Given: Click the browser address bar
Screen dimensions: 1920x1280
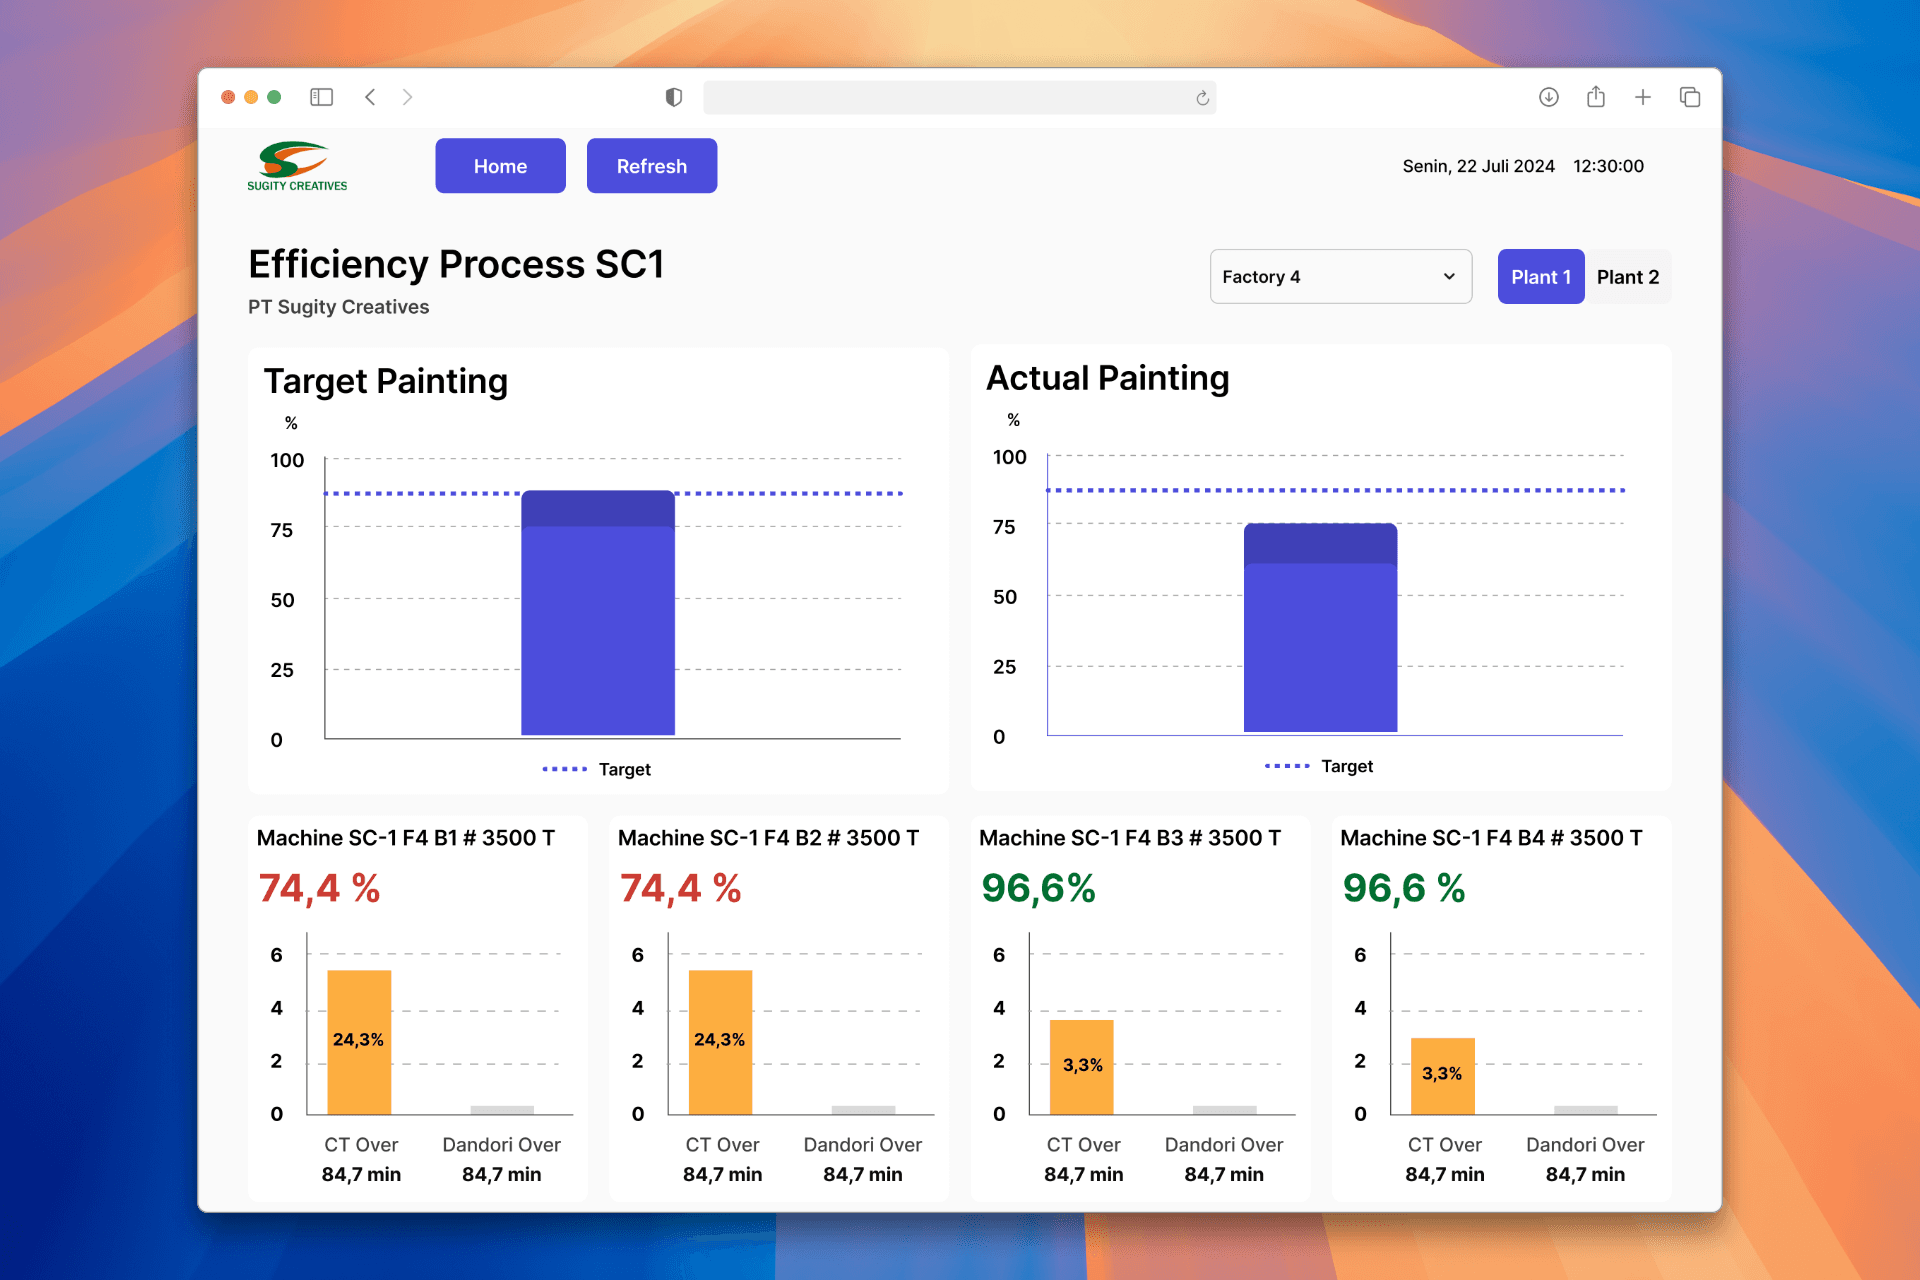Looking at the screenshot, I should coord(950,98).
